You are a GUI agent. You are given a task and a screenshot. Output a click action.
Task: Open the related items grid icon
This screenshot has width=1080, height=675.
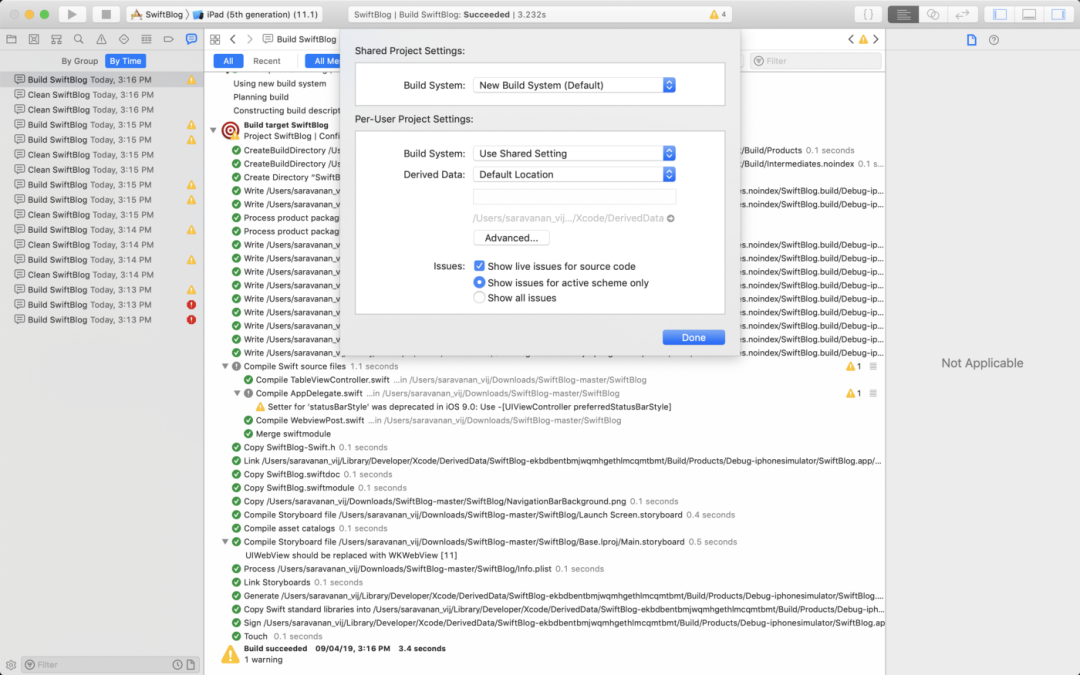pos(215,39)
